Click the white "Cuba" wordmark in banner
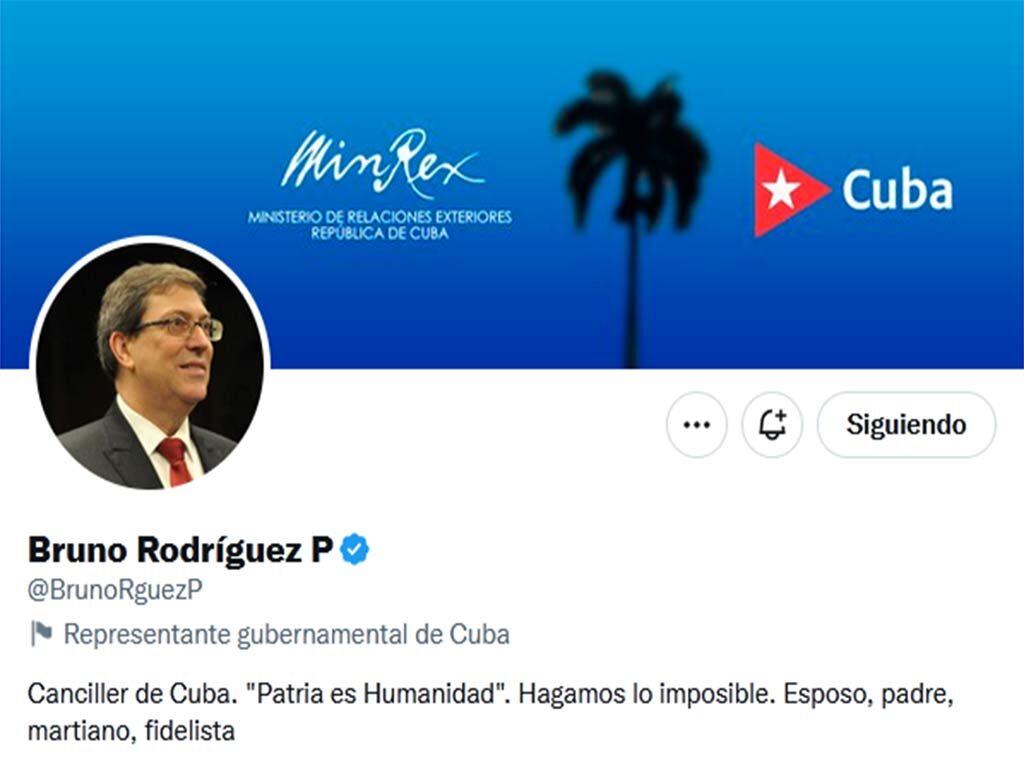 pyautogui.click(x=897, y=190)
